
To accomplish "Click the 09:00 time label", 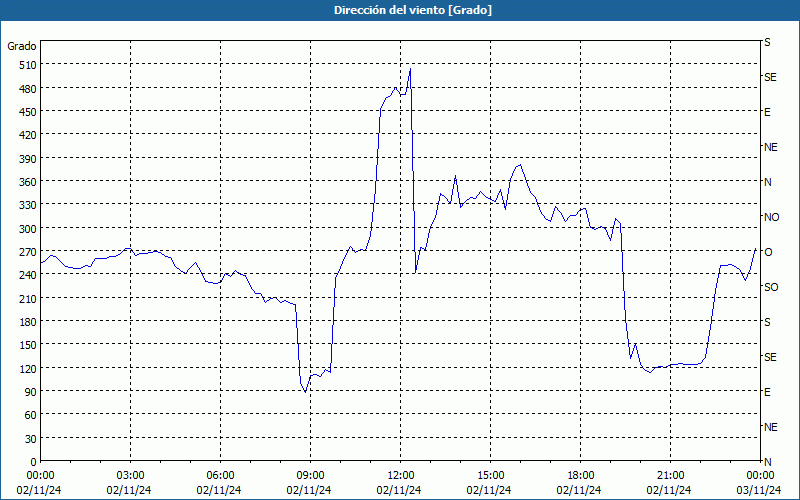I will pyautogui.click(x=310, y=476).
